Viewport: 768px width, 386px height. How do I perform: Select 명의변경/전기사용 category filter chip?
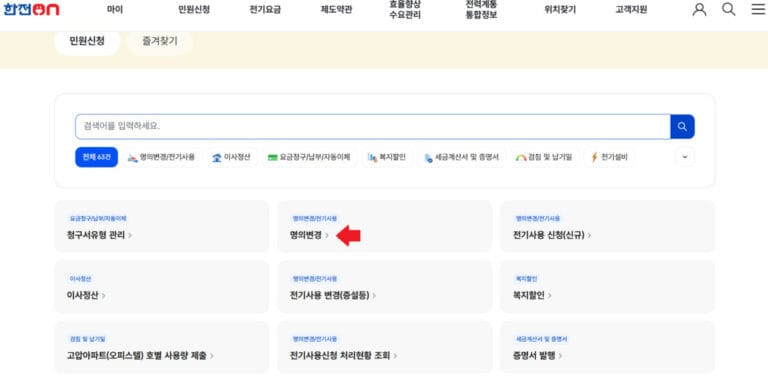click(x=161, y=157)
